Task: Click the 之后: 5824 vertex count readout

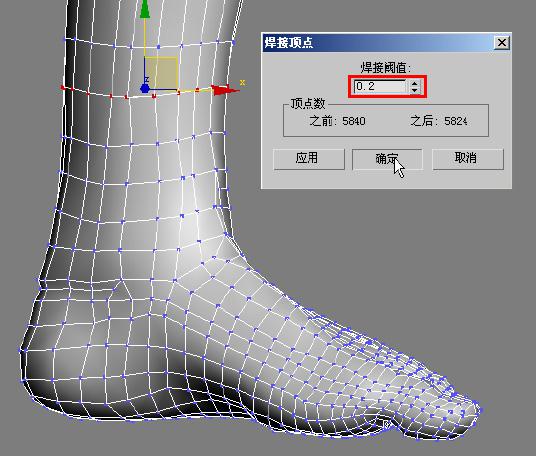Action: [439, 121]
